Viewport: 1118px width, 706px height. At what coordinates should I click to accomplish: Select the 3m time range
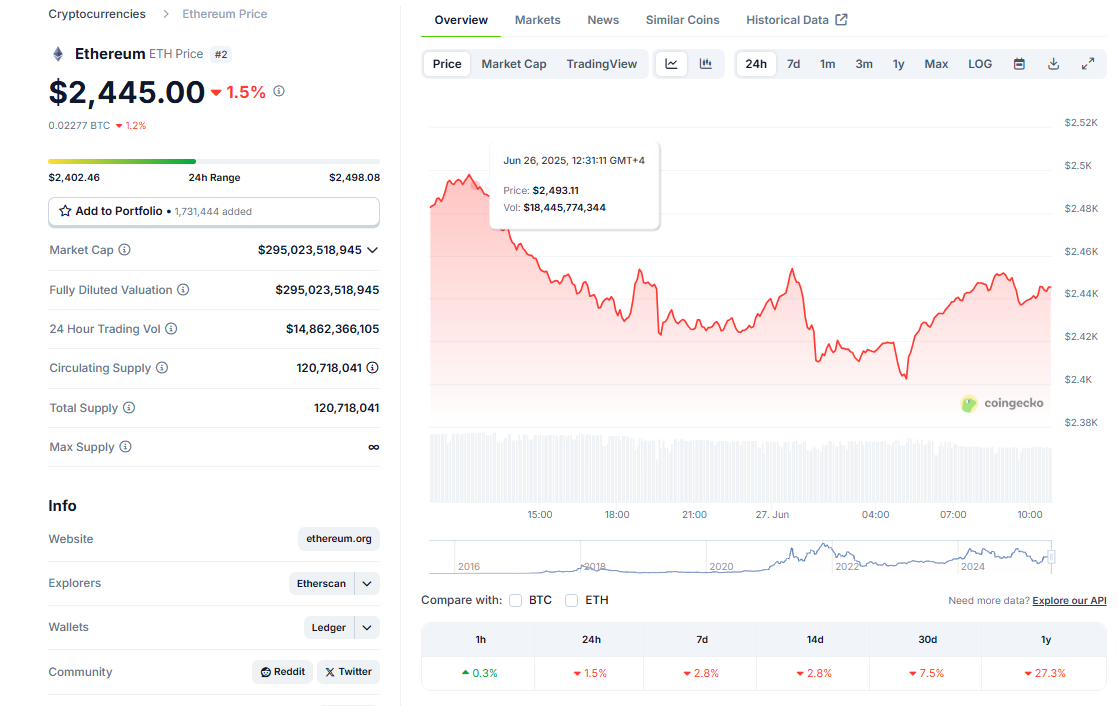pos(864,64)
